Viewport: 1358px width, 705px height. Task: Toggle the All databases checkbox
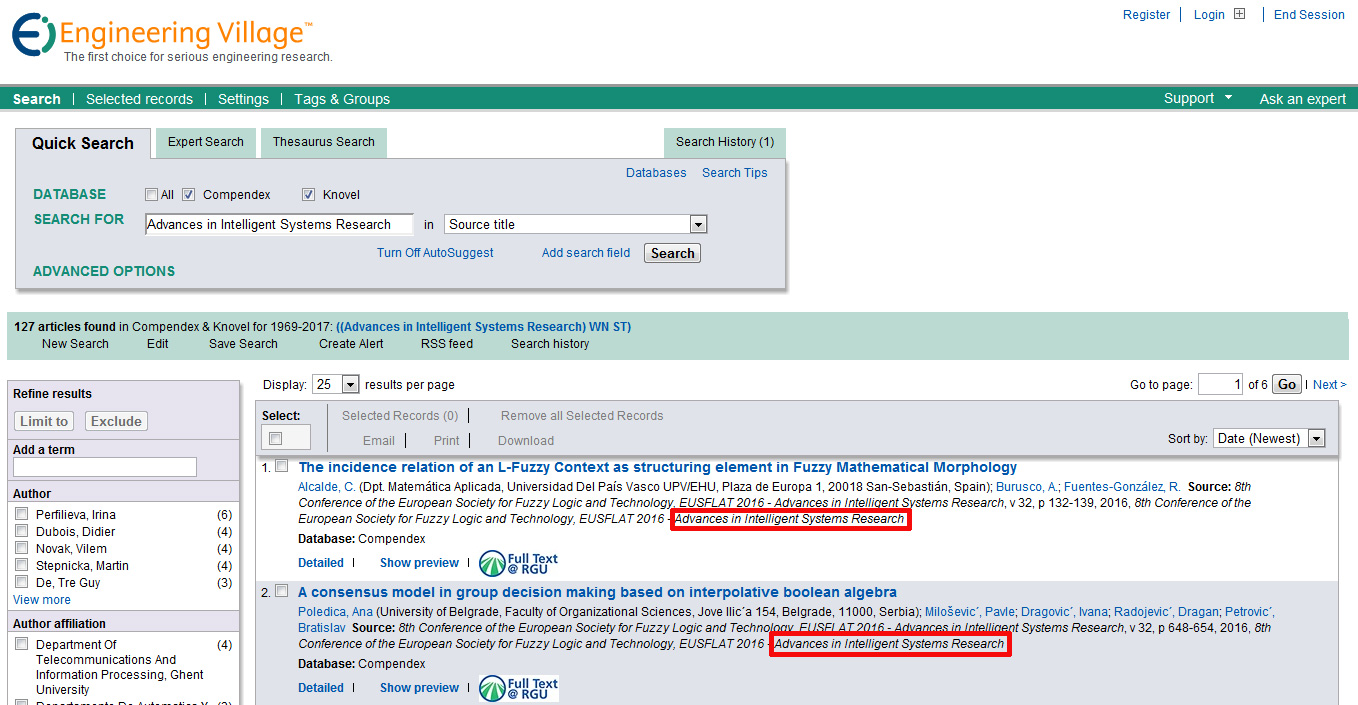[152, 195]
